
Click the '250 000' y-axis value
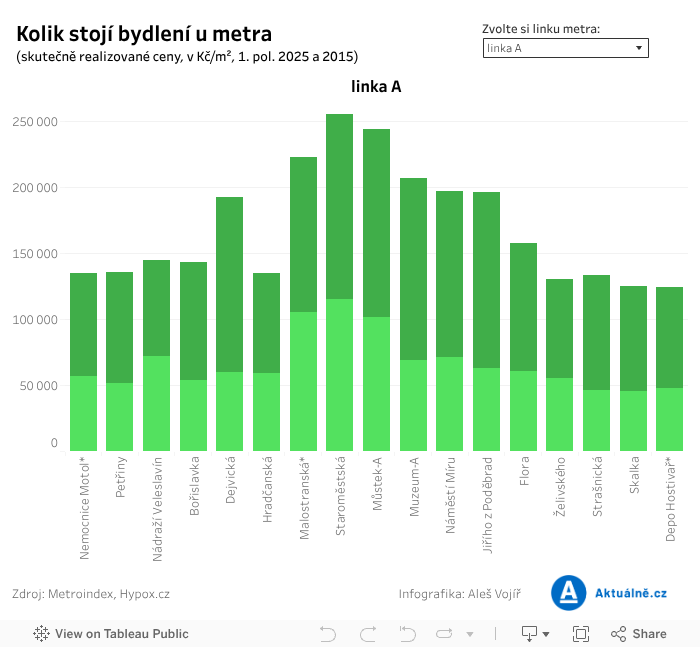[35, 122]
